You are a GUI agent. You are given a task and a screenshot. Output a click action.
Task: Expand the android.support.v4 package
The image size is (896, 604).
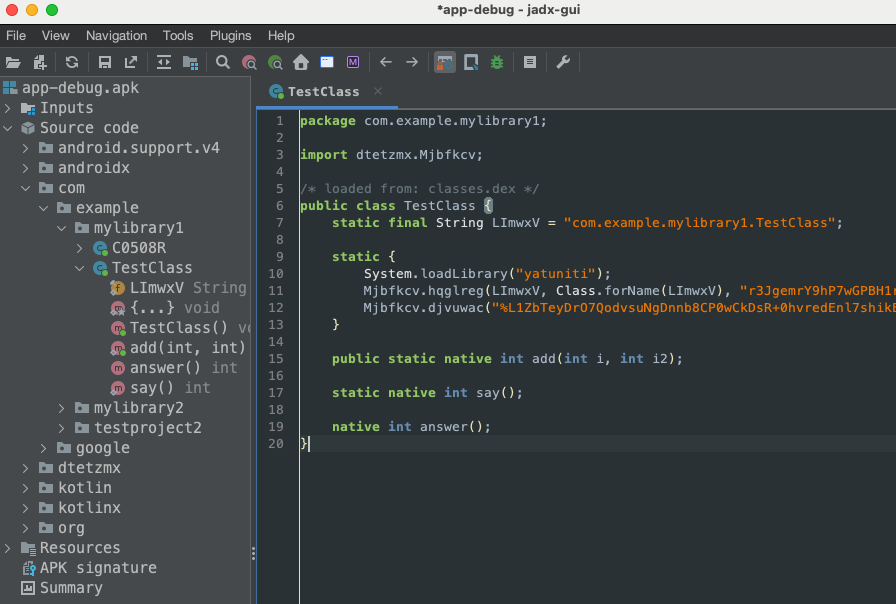click(x=25, y=148)
